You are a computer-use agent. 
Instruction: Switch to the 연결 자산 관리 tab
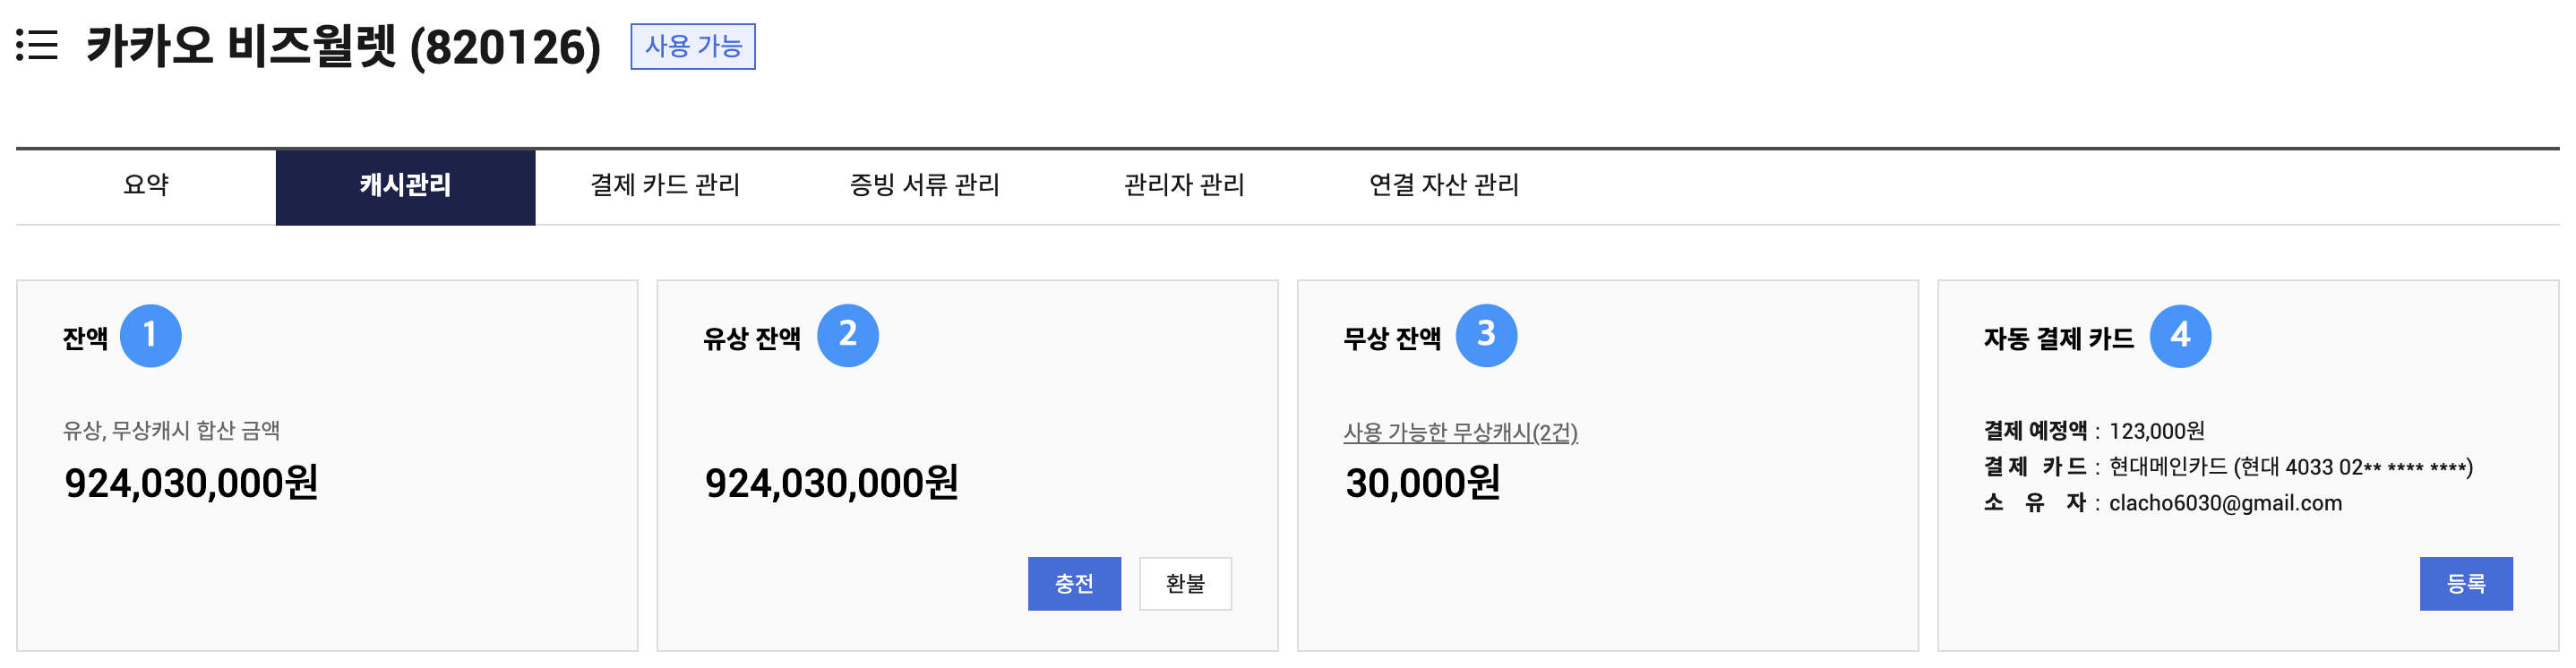click(x=1443, y=186)
